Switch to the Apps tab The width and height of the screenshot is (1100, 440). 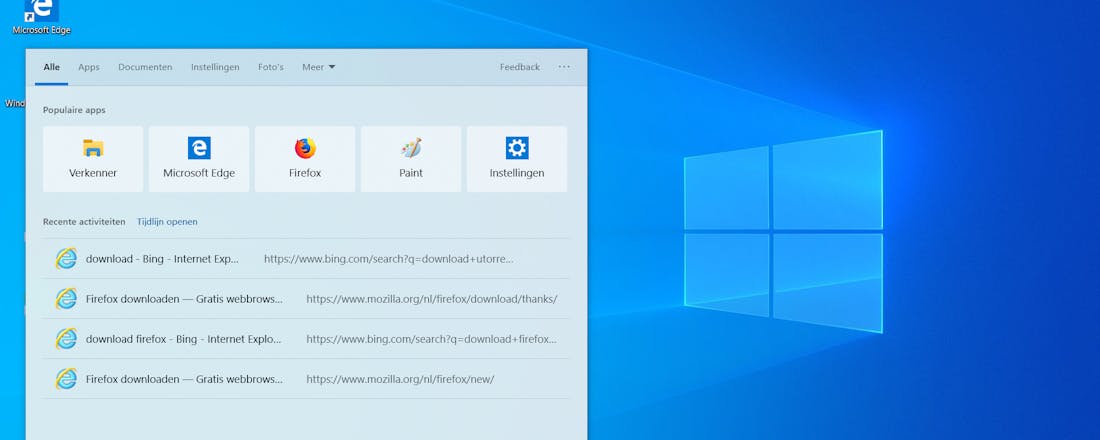coord(88,67)
